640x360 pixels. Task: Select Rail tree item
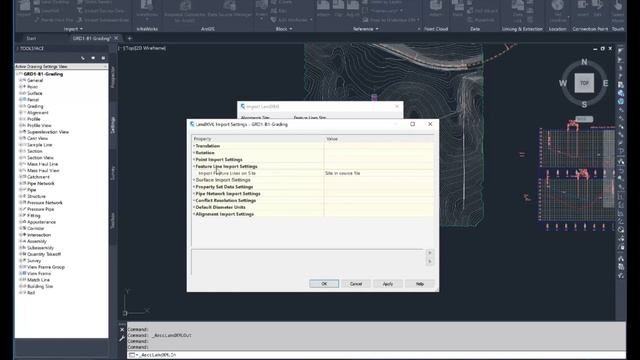(31, 293)
